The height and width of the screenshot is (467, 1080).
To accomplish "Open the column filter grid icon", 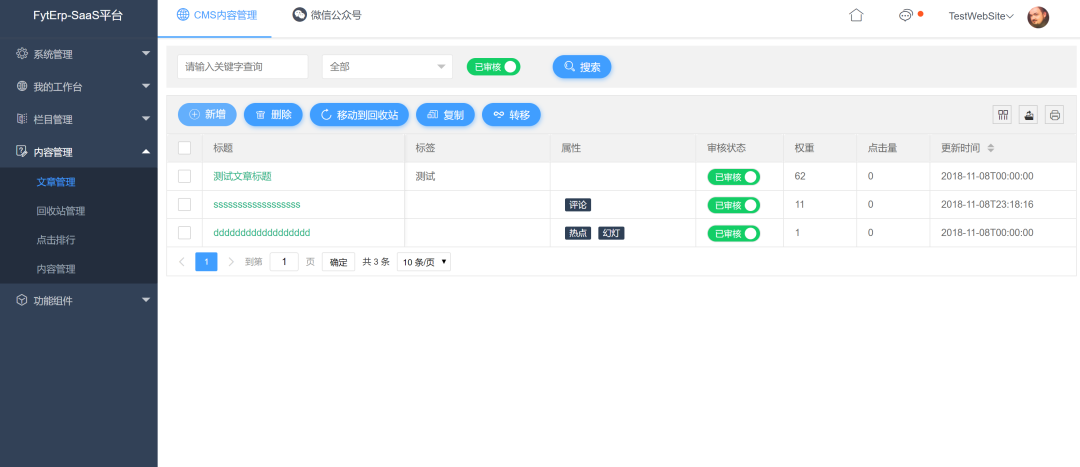I will coord(1002,114).
